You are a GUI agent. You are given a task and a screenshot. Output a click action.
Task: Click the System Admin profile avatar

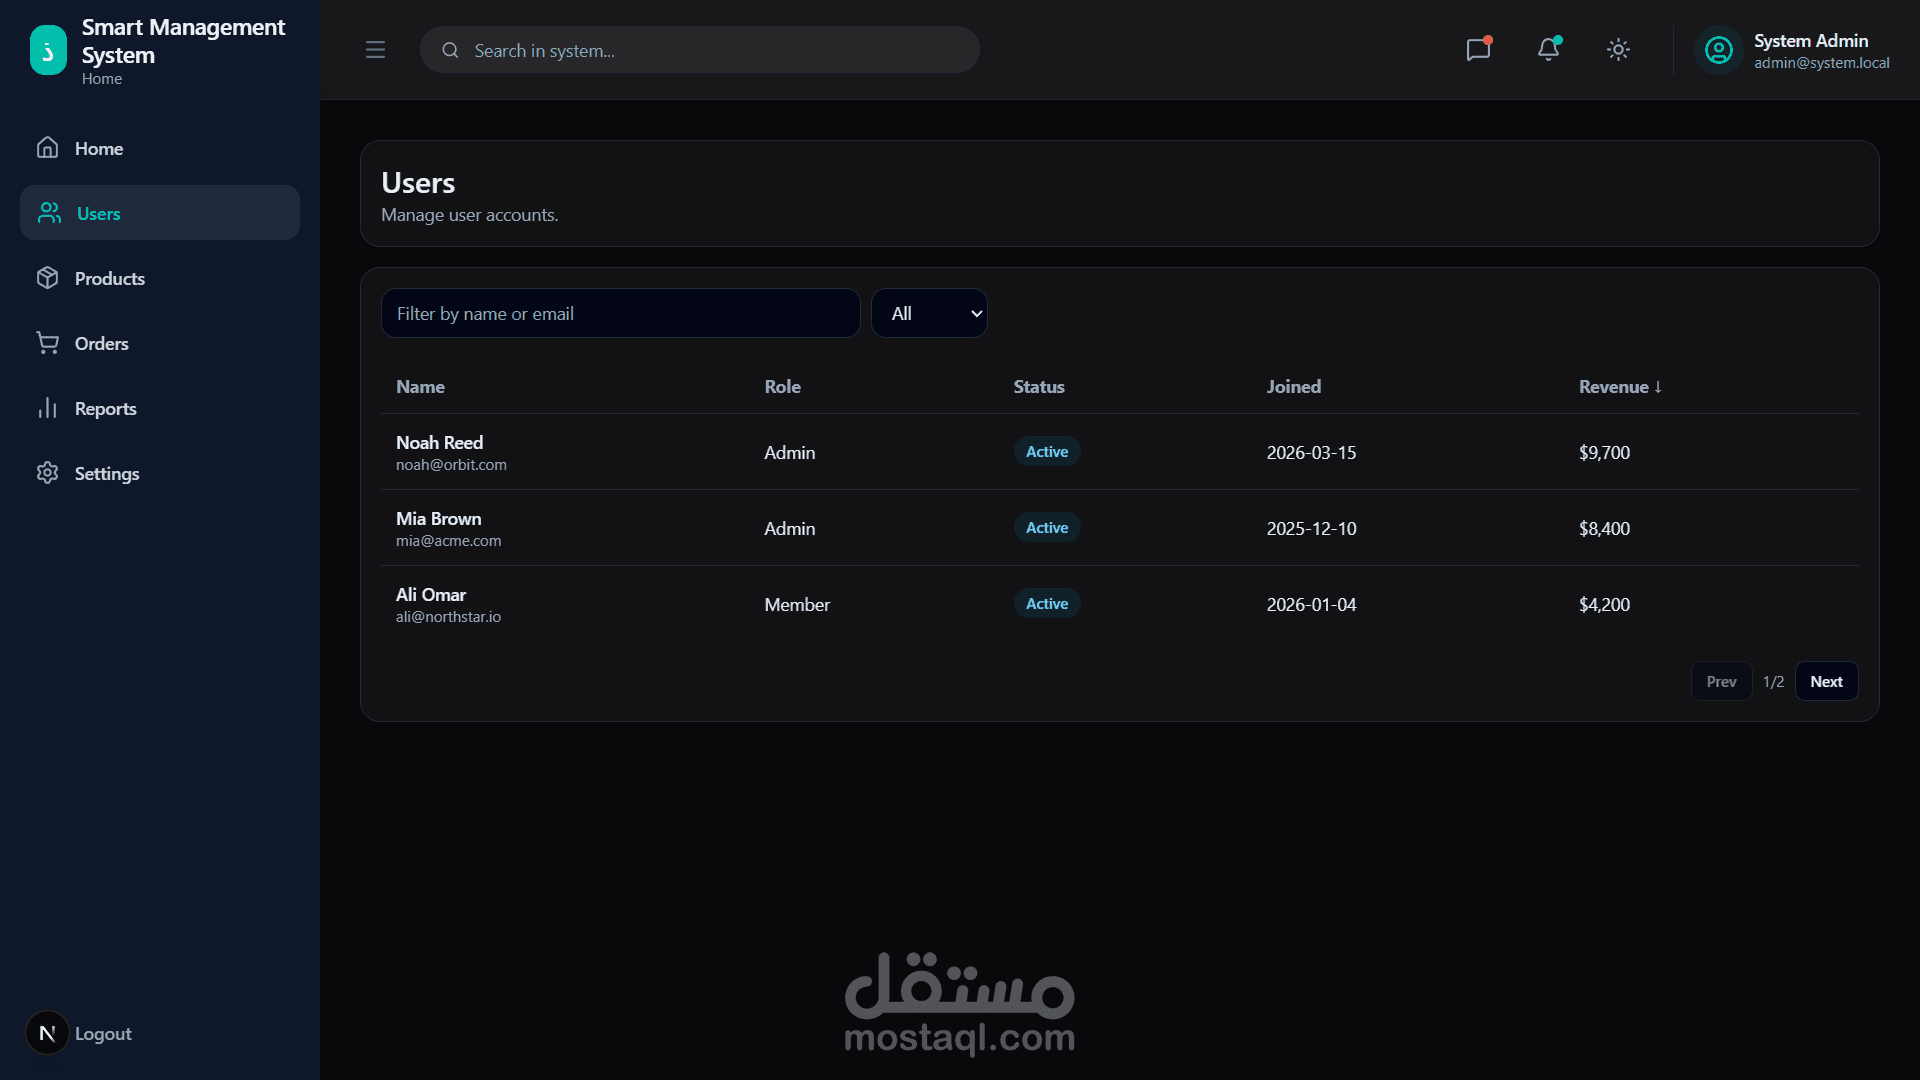1718,50
